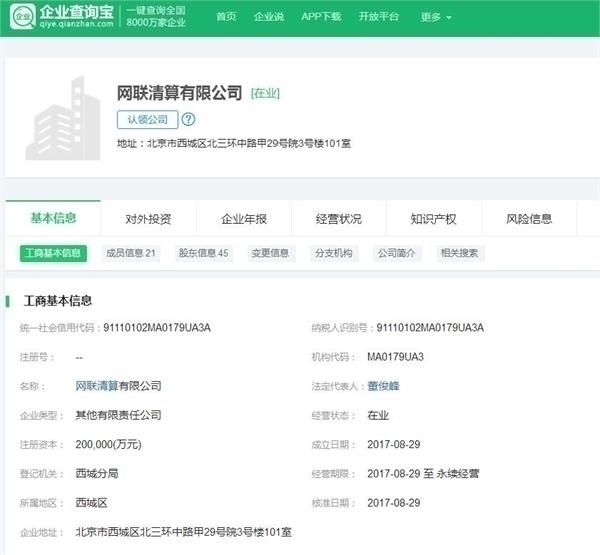Click 经营状态 value 在业
The height and width of the screenshot is (555, 600).
click(378, 415)
